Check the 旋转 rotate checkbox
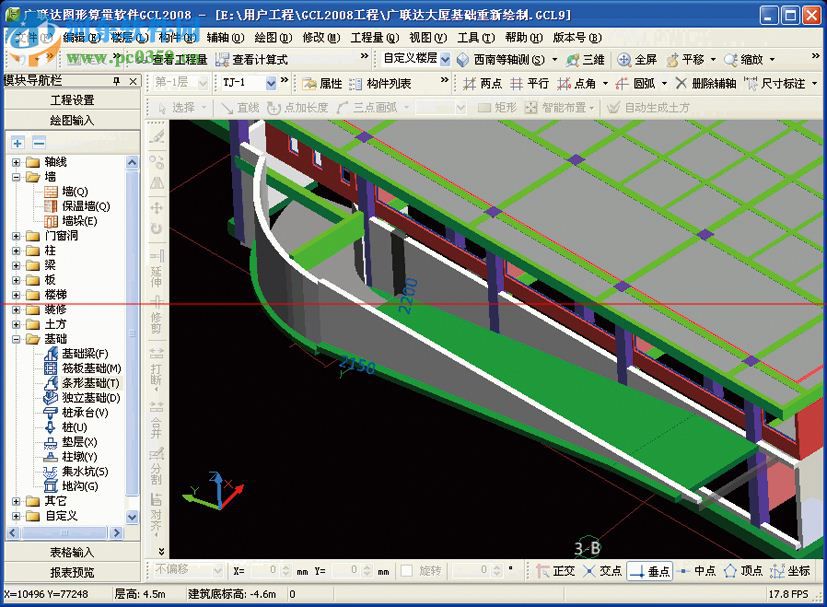Screen dimensions: 827x607 (x=407, y=571)
